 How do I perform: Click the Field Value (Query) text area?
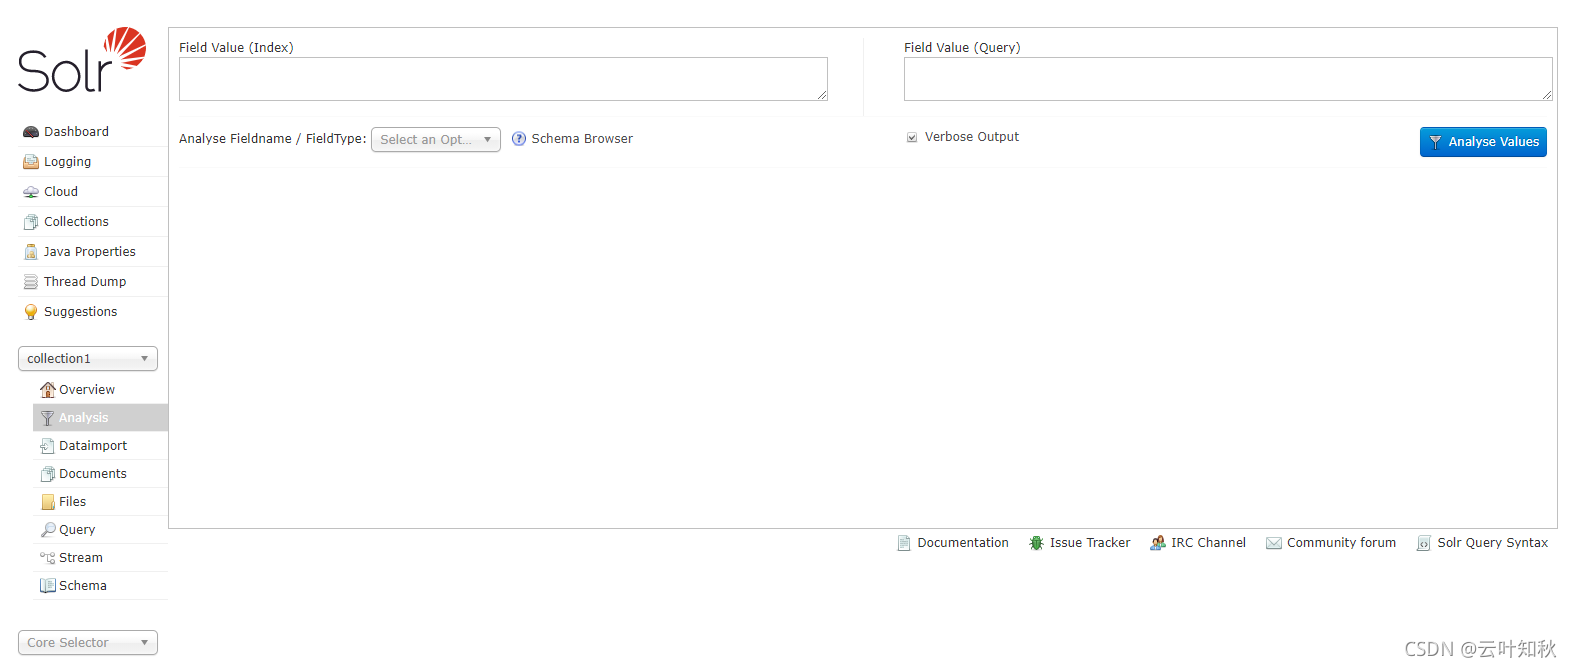pos(1228,79)
